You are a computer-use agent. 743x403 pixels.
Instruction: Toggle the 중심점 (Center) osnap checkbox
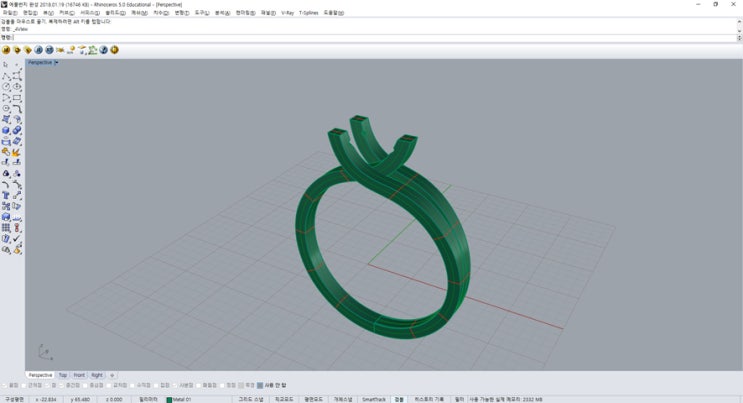(x=85, y=385)
